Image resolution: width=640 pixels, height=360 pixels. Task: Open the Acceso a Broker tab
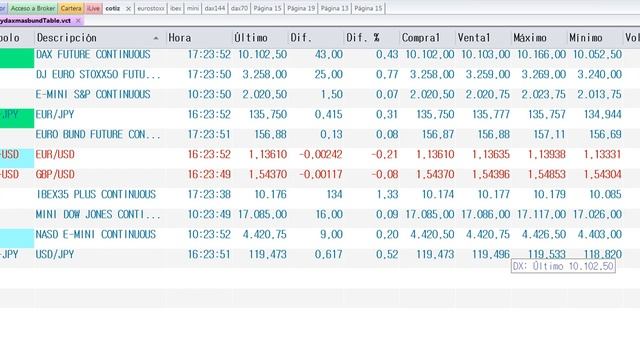point(33,8)
